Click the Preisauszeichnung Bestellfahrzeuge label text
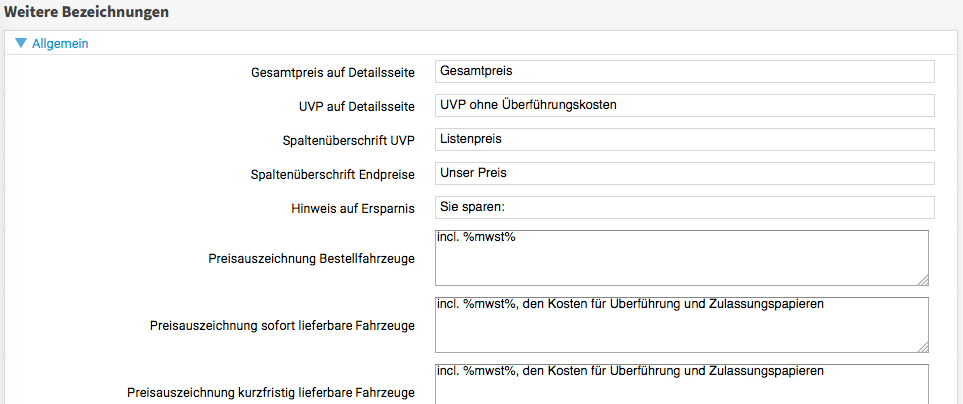Screen dimensions: 963x404 click(x=311, y=259)
